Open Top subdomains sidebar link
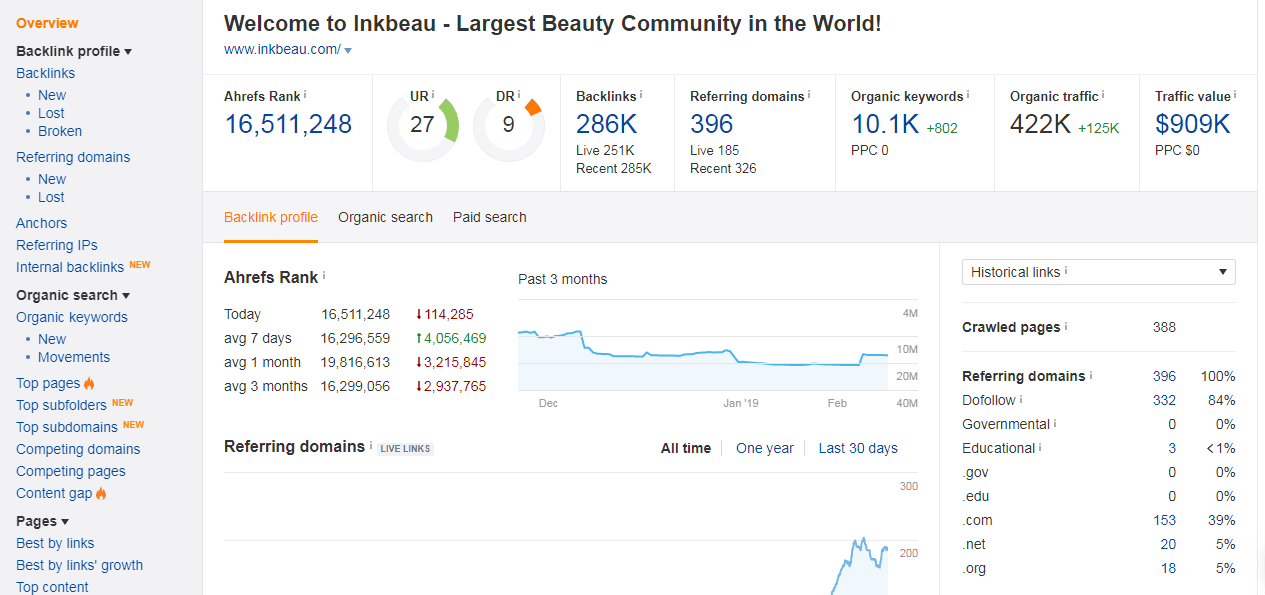Screen dimensions: 1265x595 (67, 427)
